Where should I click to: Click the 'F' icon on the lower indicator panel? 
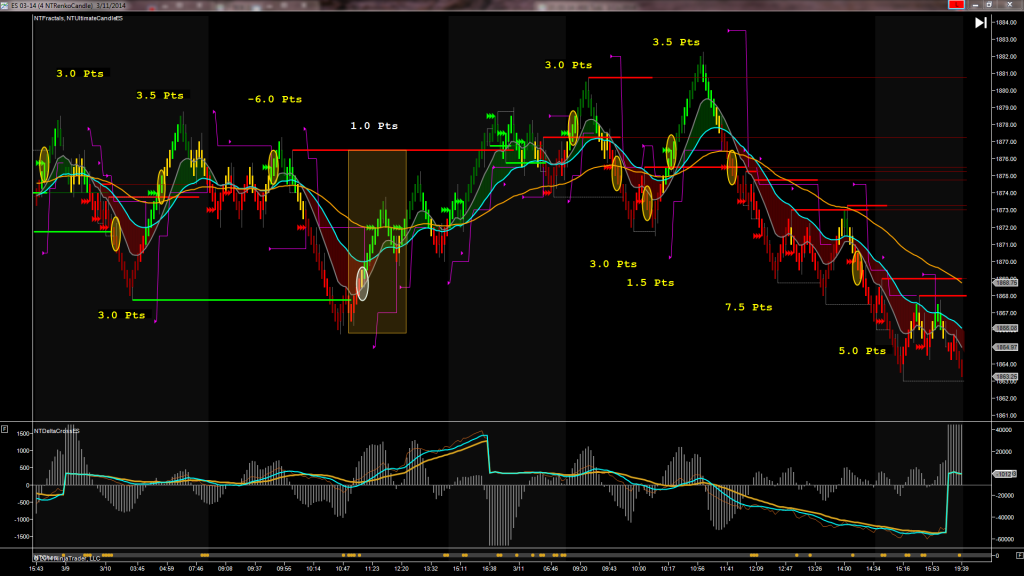click(5, 429)
